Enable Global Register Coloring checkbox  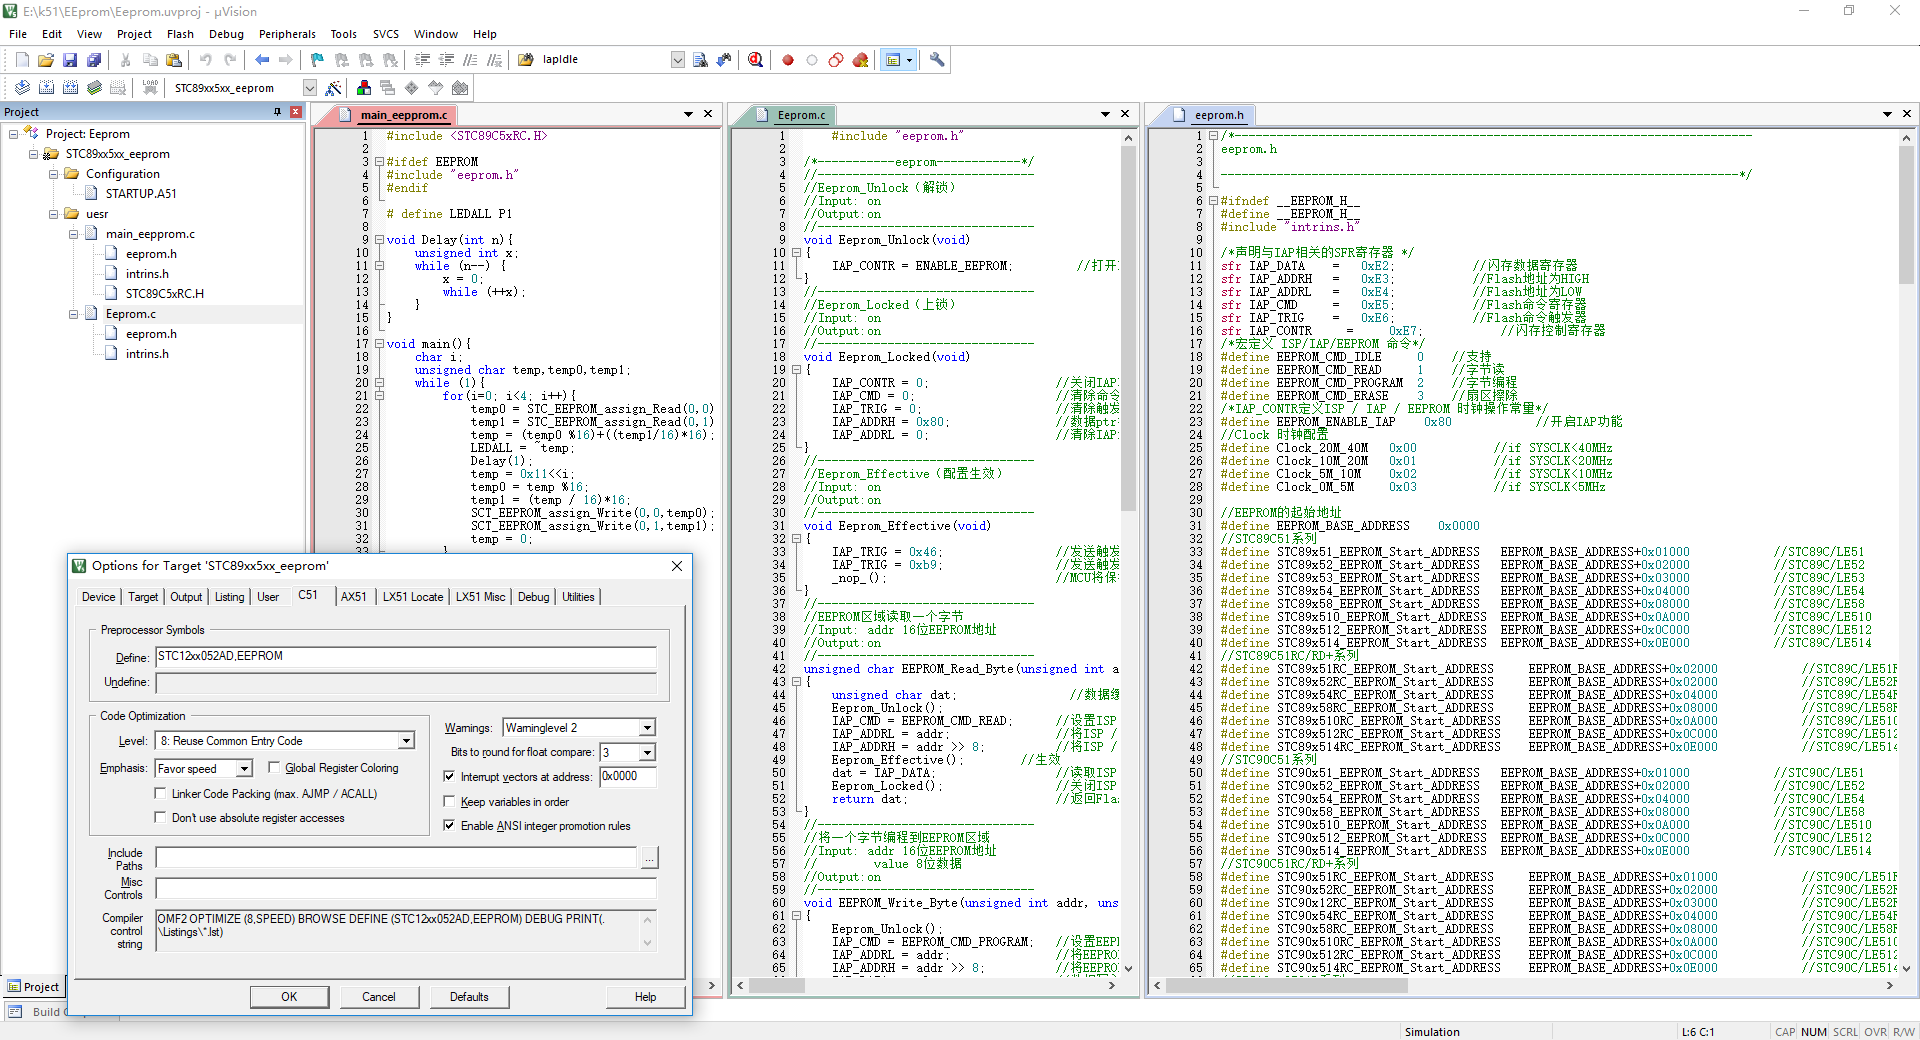[274, 768]
